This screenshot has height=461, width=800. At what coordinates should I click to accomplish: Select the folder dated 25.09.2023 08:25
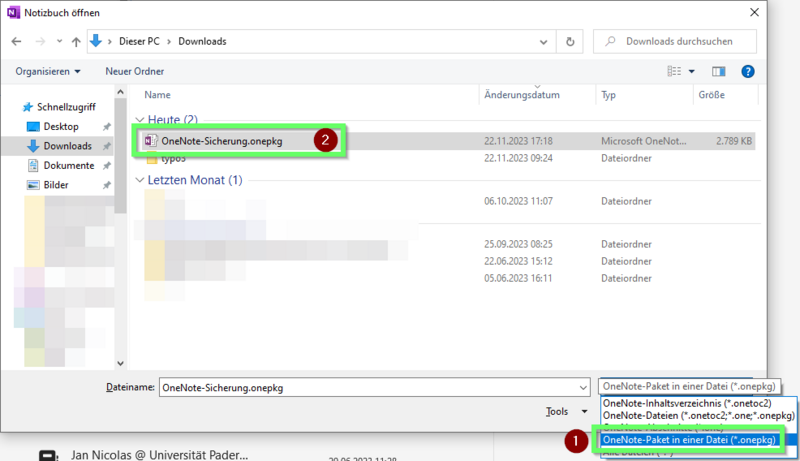pyautogui.click(x=444, y=244)
